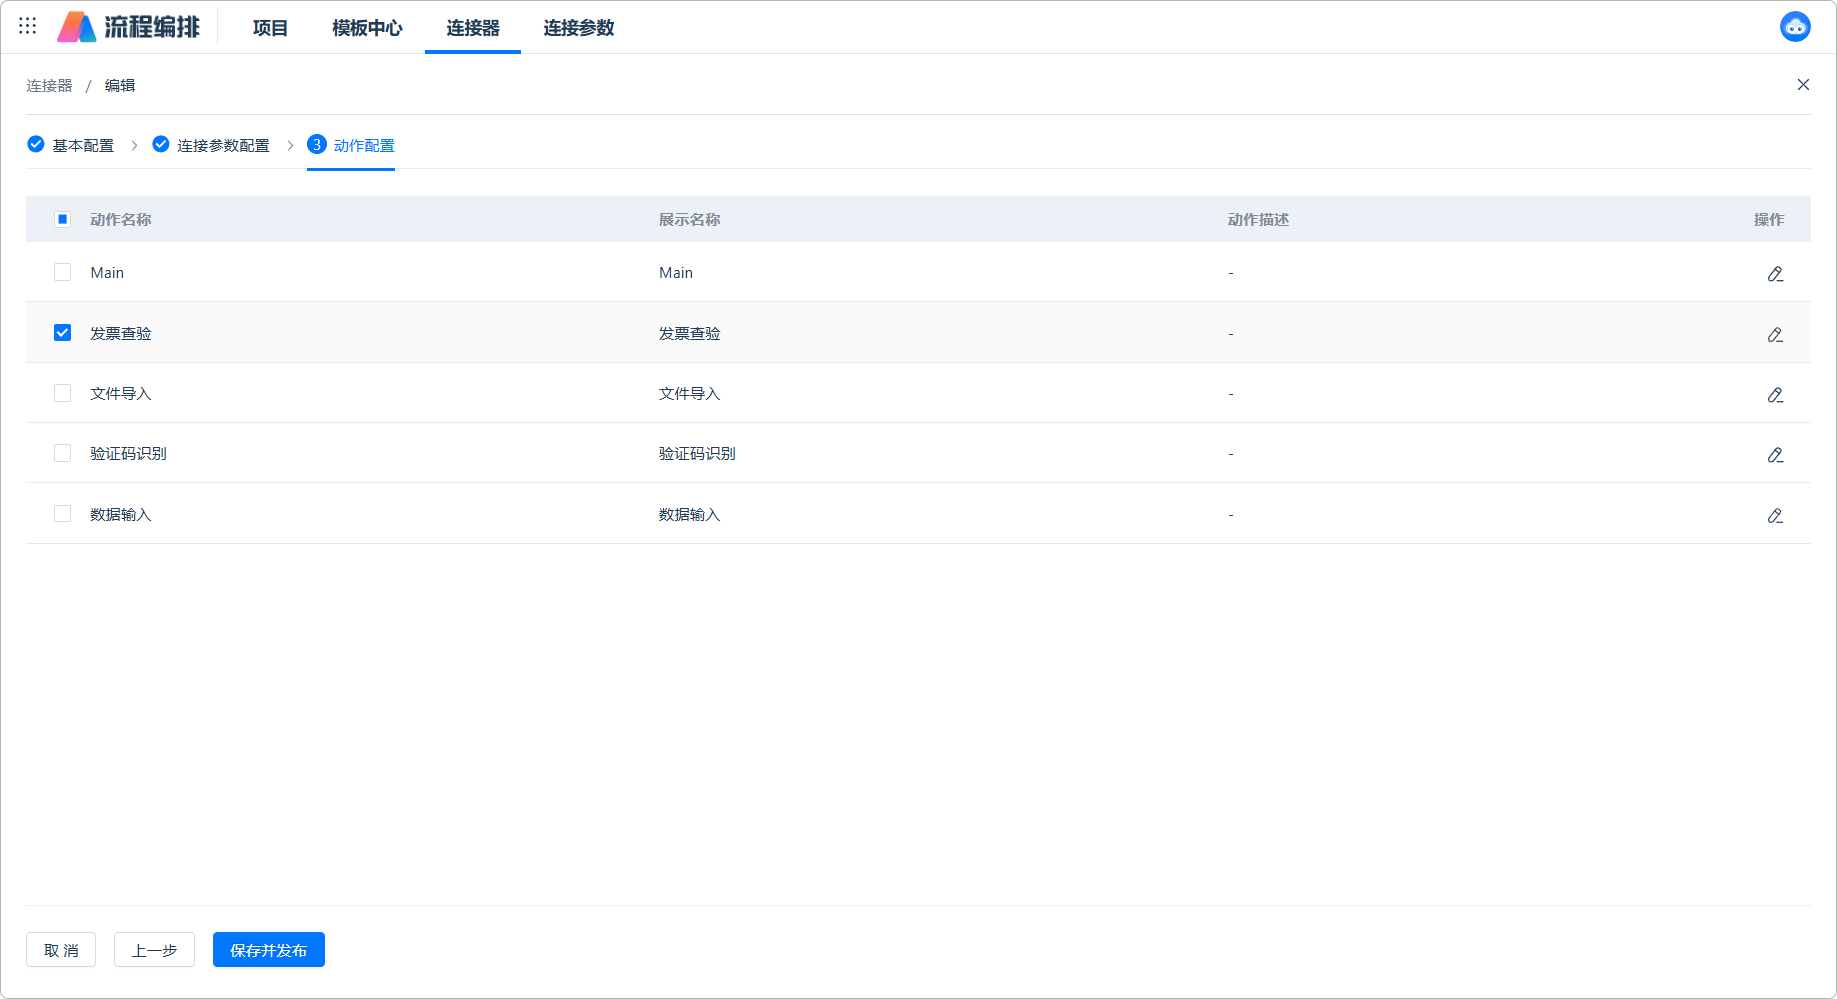Edit the 文件导入 action row
This screenshot has height=999, width=1837.
(x=1774, y=395)
